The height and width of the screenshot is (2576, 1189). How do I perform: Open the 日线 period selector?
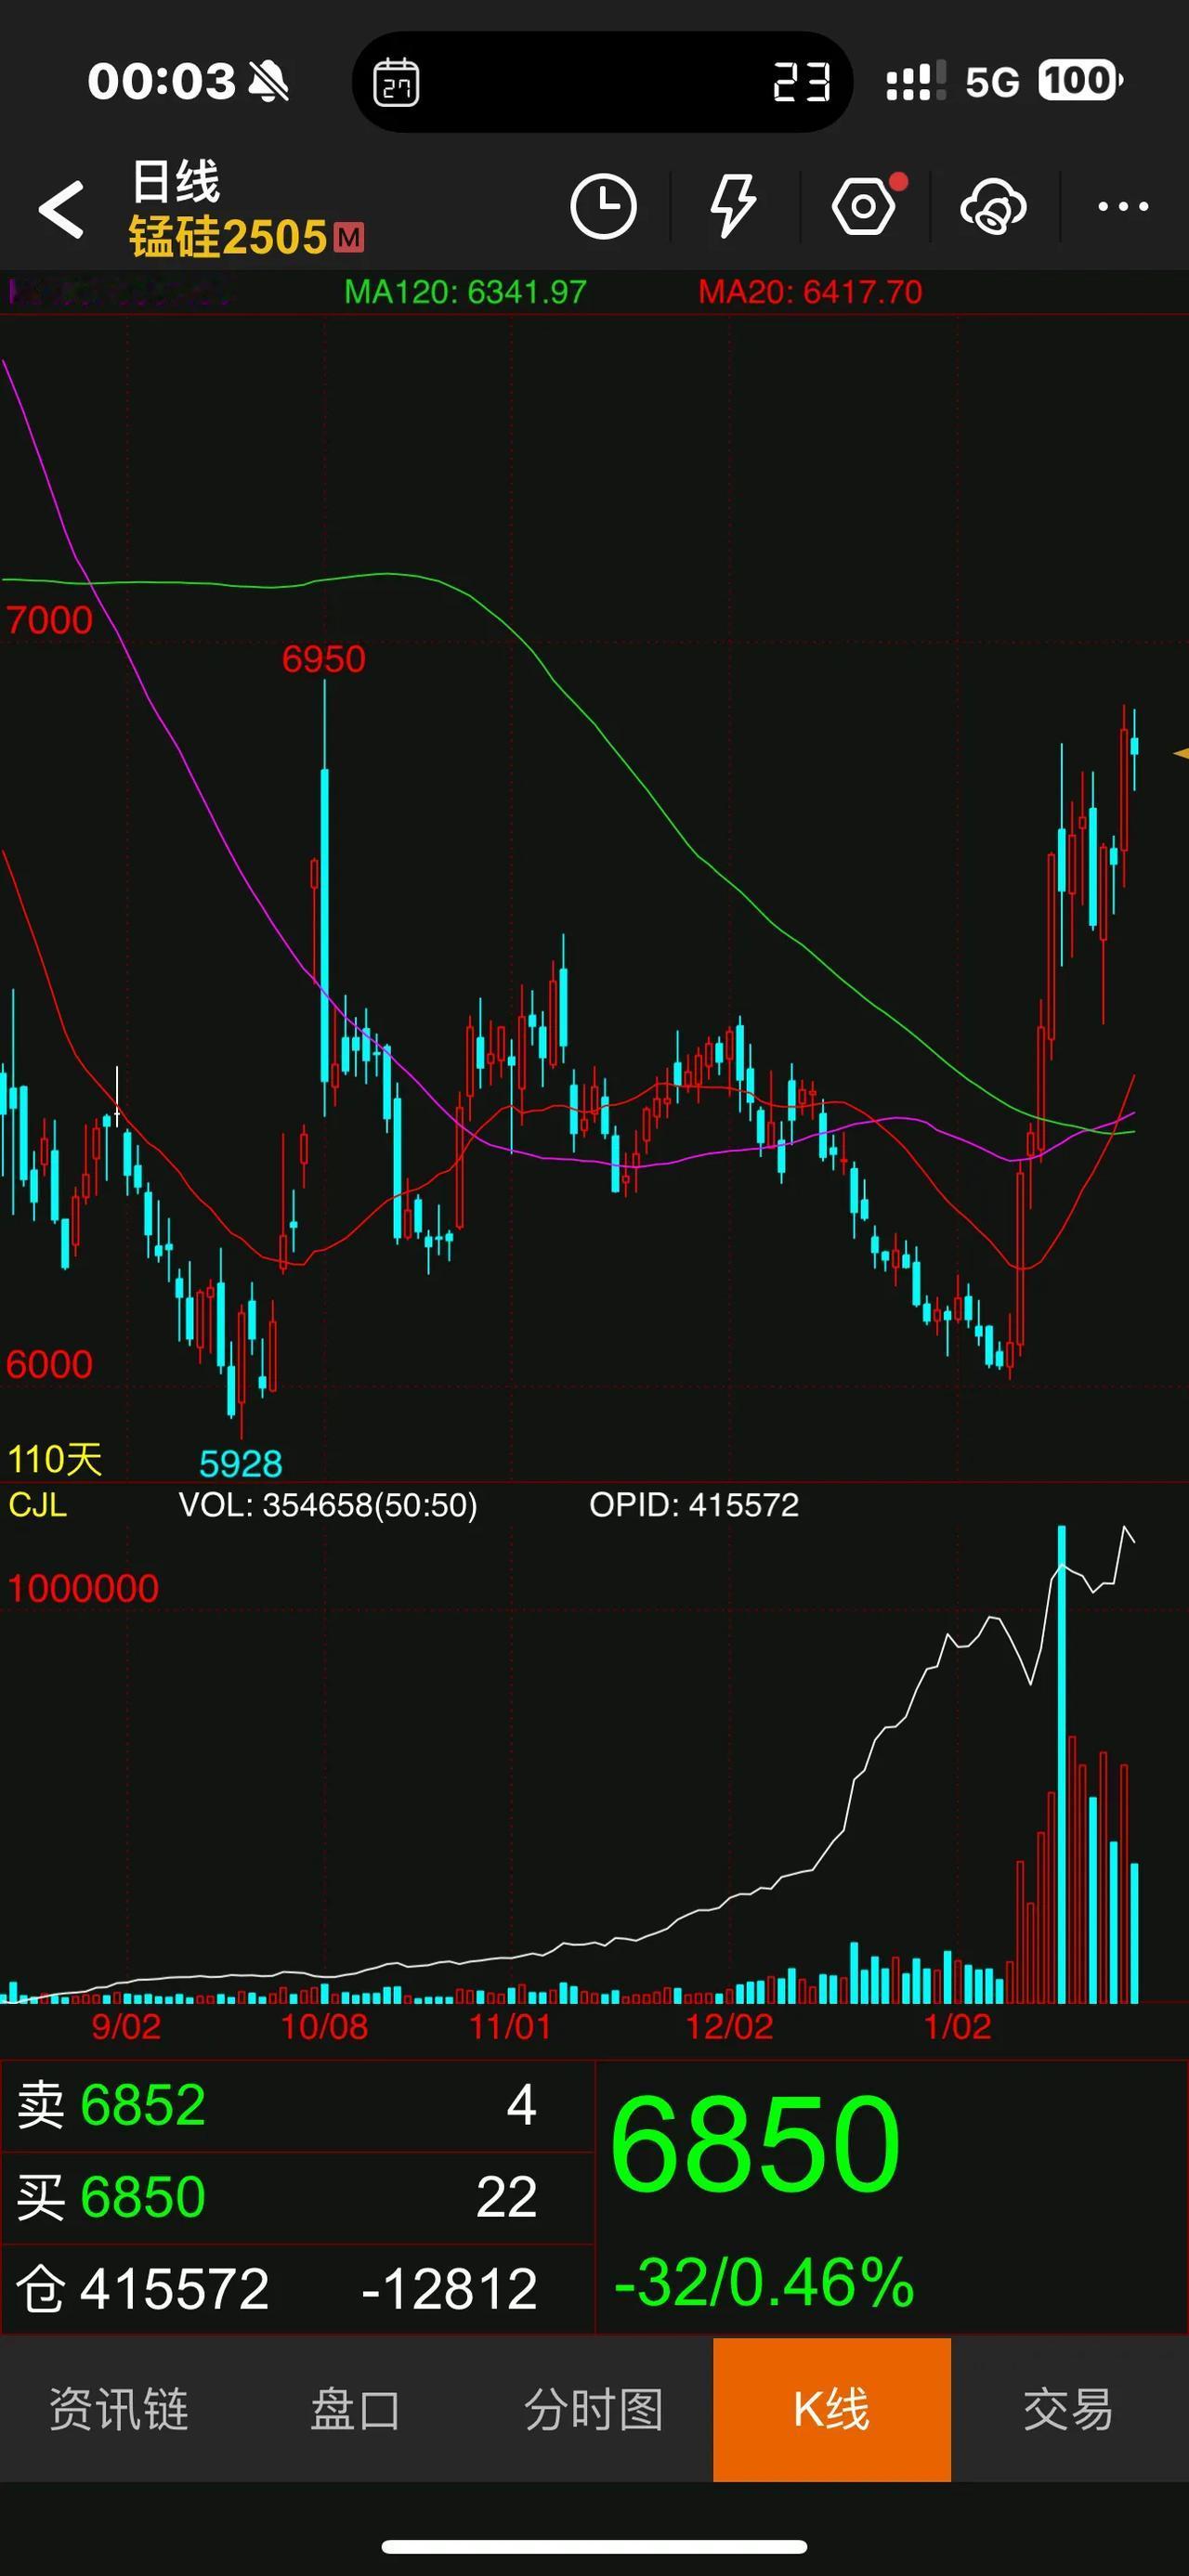(x=176, y=182)
